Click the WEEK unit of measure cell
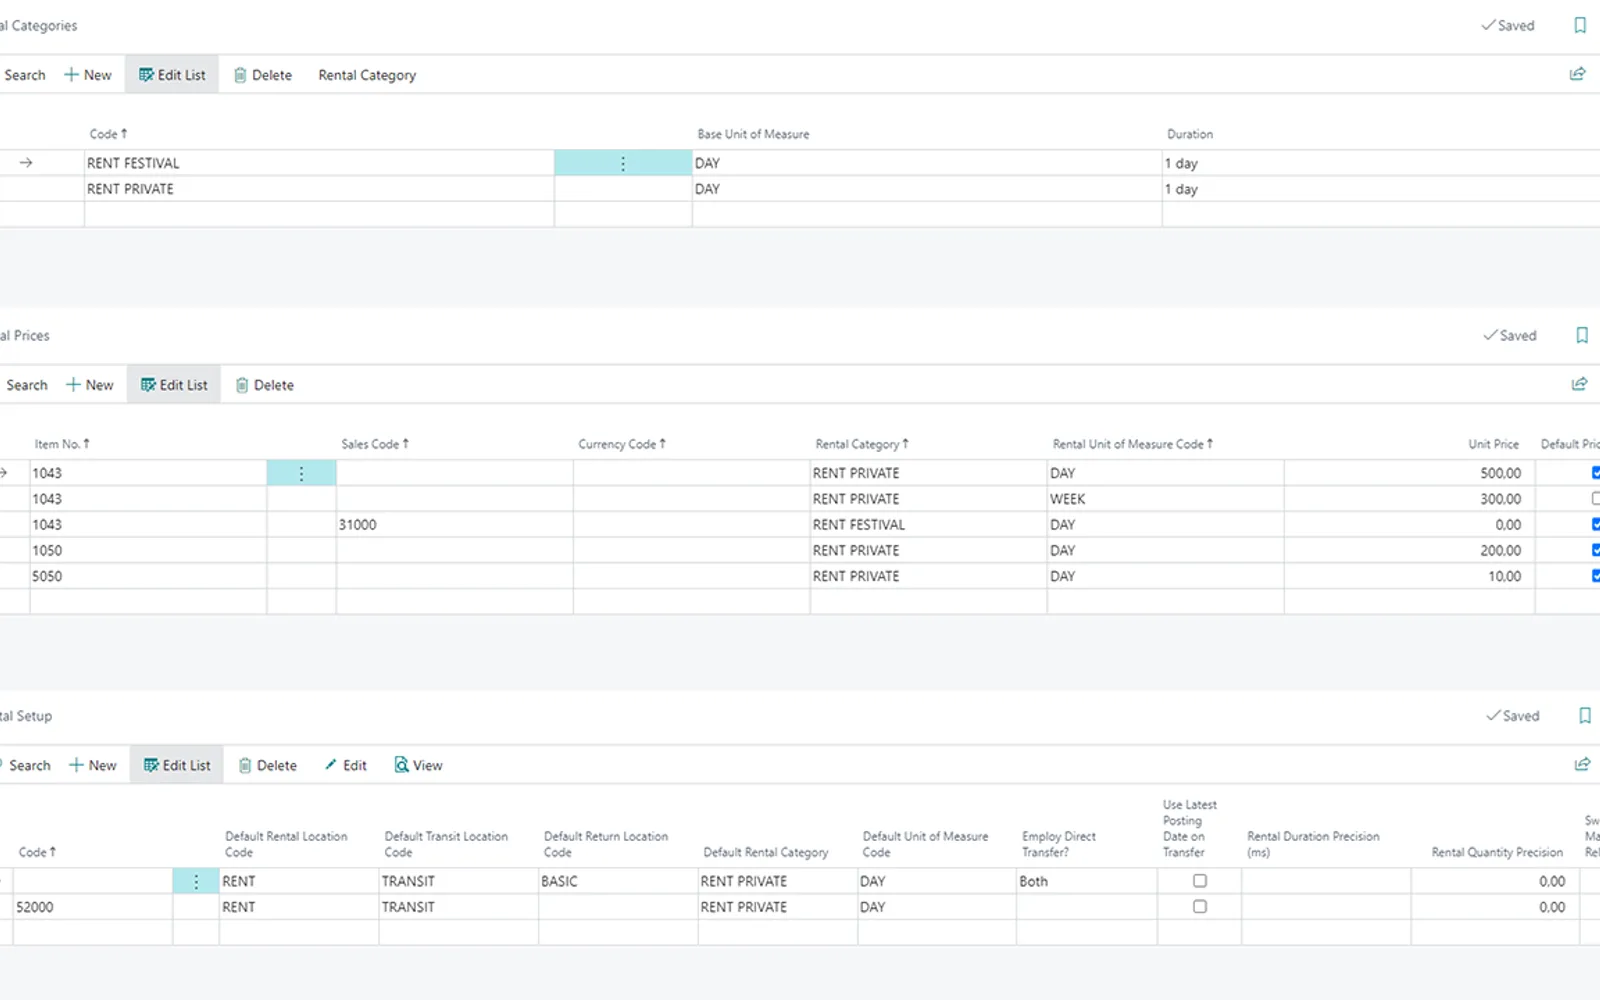Viewport: 1600px width, 1000px height. pyautogui.click(x=1165, y=499)
